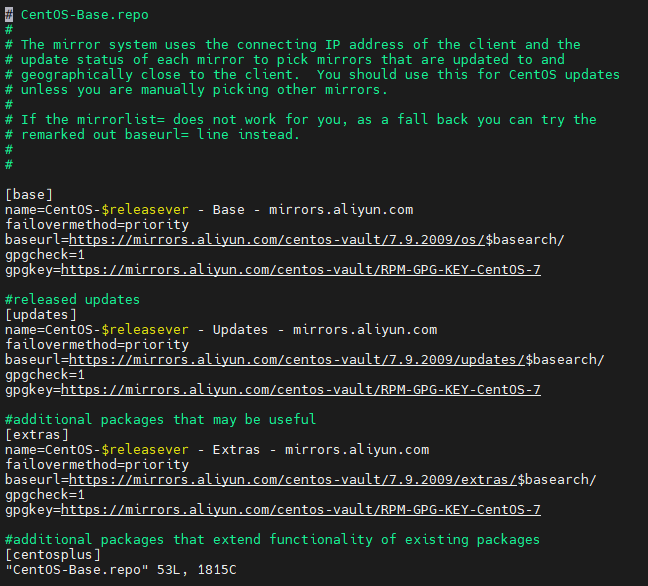Click the "#released updates" comment line
The image size is (648, 586).
73,300
